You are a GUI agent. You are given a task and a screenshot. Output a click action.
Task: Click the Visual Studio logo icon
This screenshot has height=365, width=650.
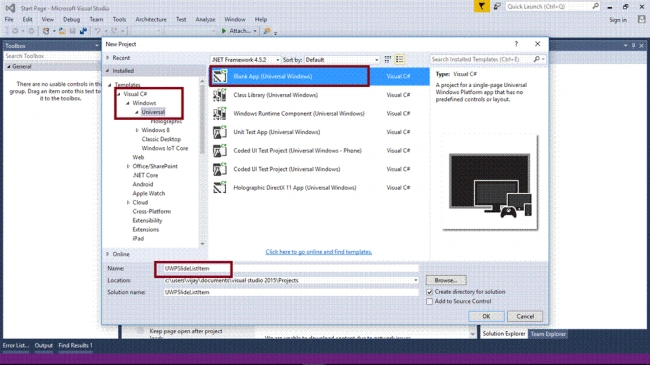tap(10, 8)
